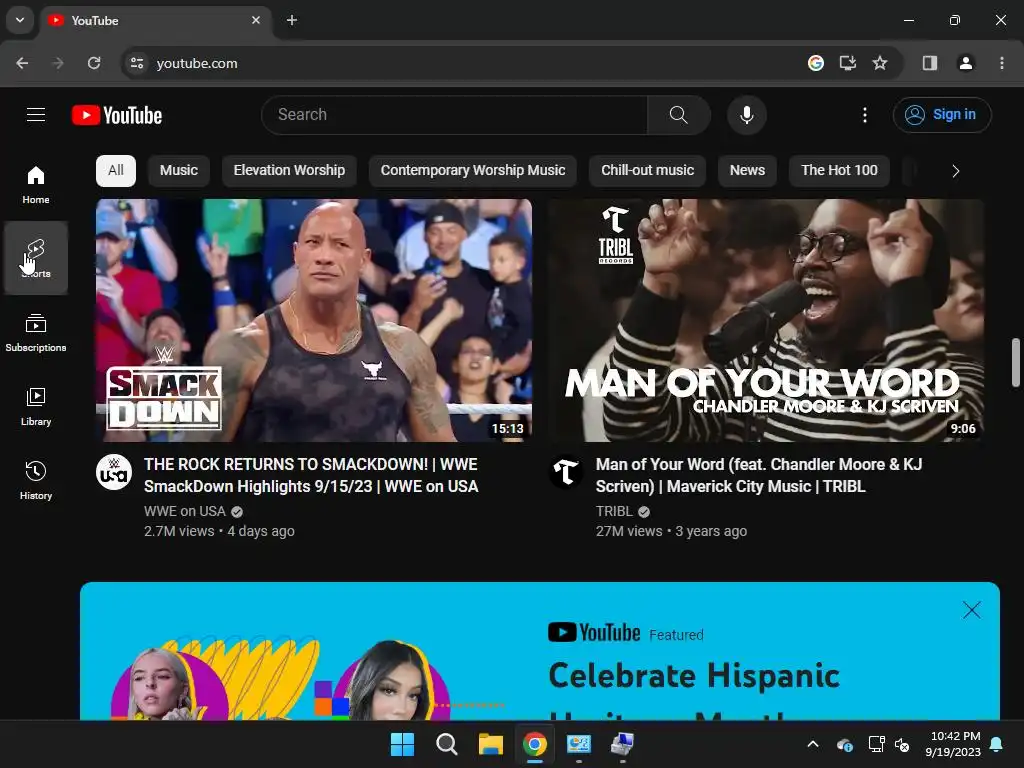The image size is (1024, 768).
Task: Select the News filter chip
Action: [747, 170]
